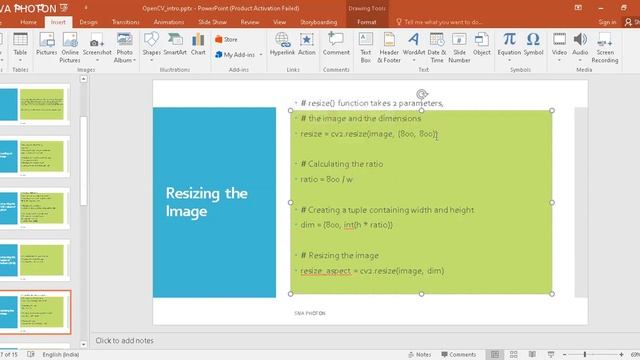Open the Design tab

point(88,22)
